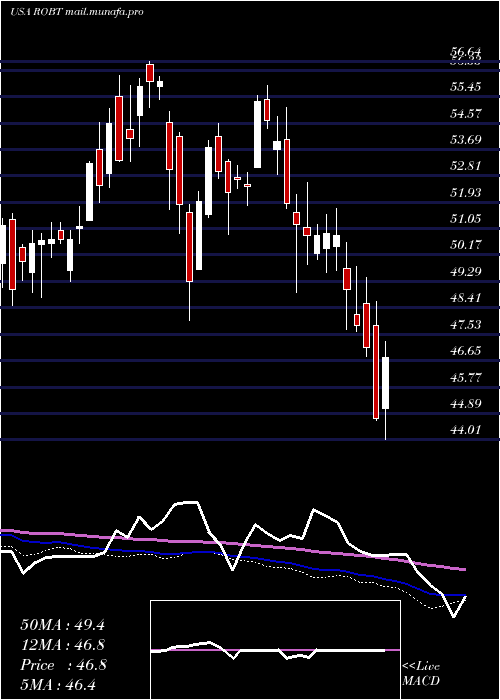The height and width of the screenshot is (700, 500).
Task: Click the blue 12MA line in lower chart
Action: click(x=232, y=554)
